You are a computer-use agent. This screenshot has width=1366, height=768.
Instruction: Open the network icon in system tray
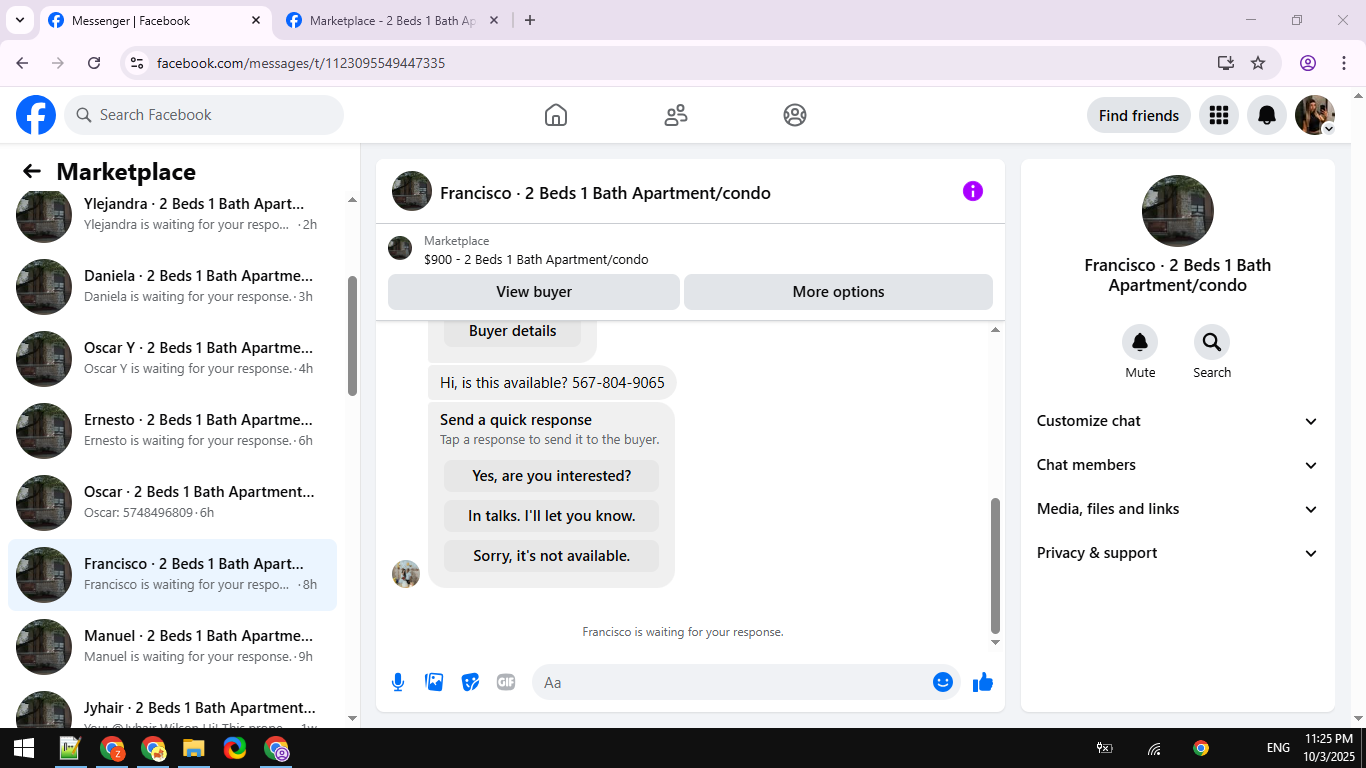[1154, 748]
